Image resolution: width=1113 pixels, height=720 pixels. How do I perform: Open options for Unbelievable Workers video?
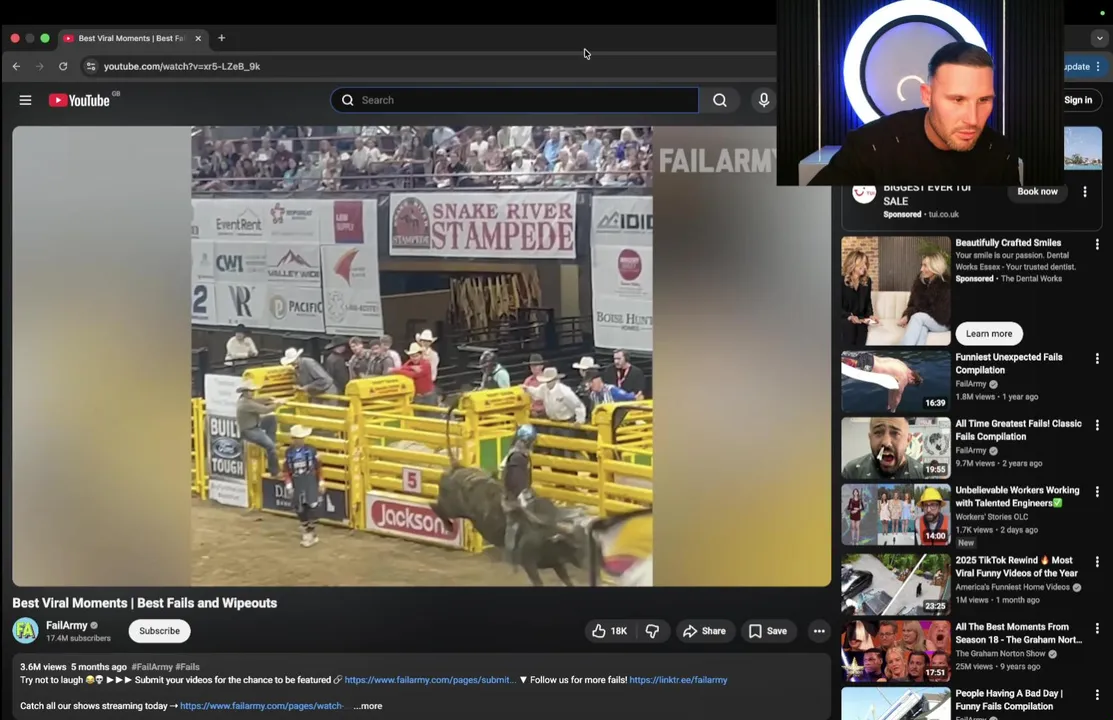tap(1097, 492)
